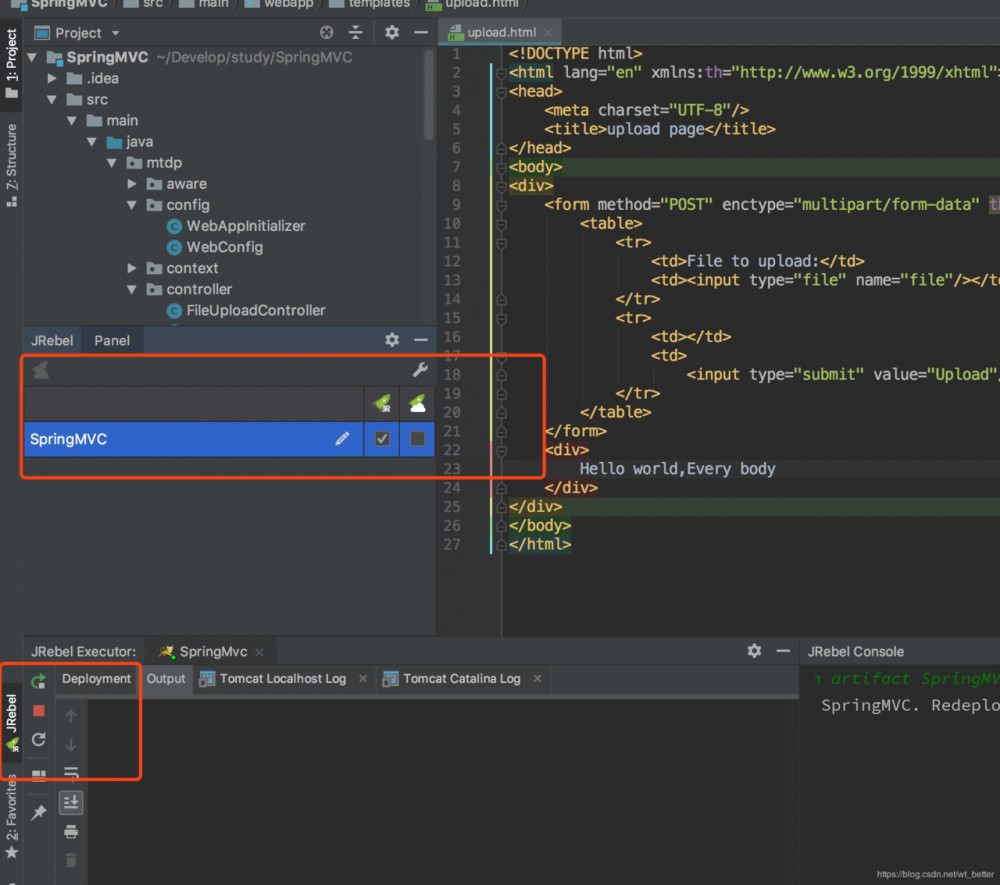Click the pencil edit icon on SpringMVC row

[342, 438]
